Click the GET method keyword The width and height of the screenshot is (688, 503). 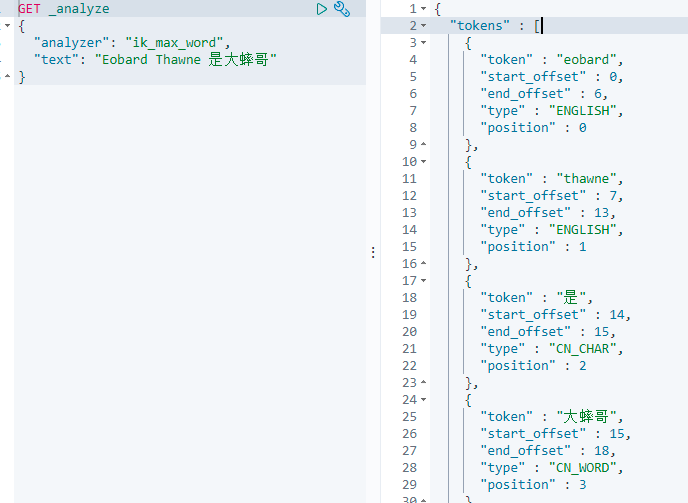(x=30, y=9)
